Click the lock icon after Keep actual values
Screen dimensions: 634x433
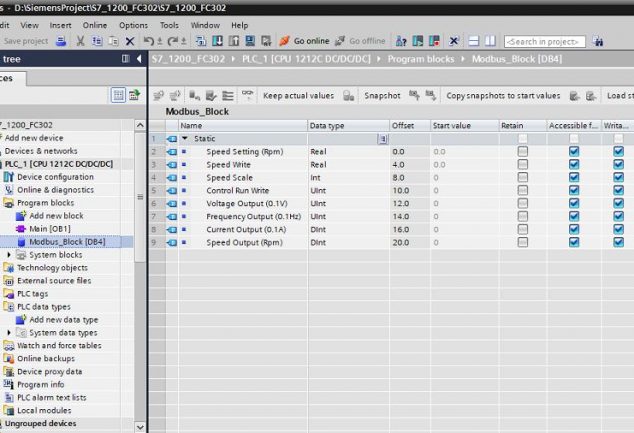(349, 96)
